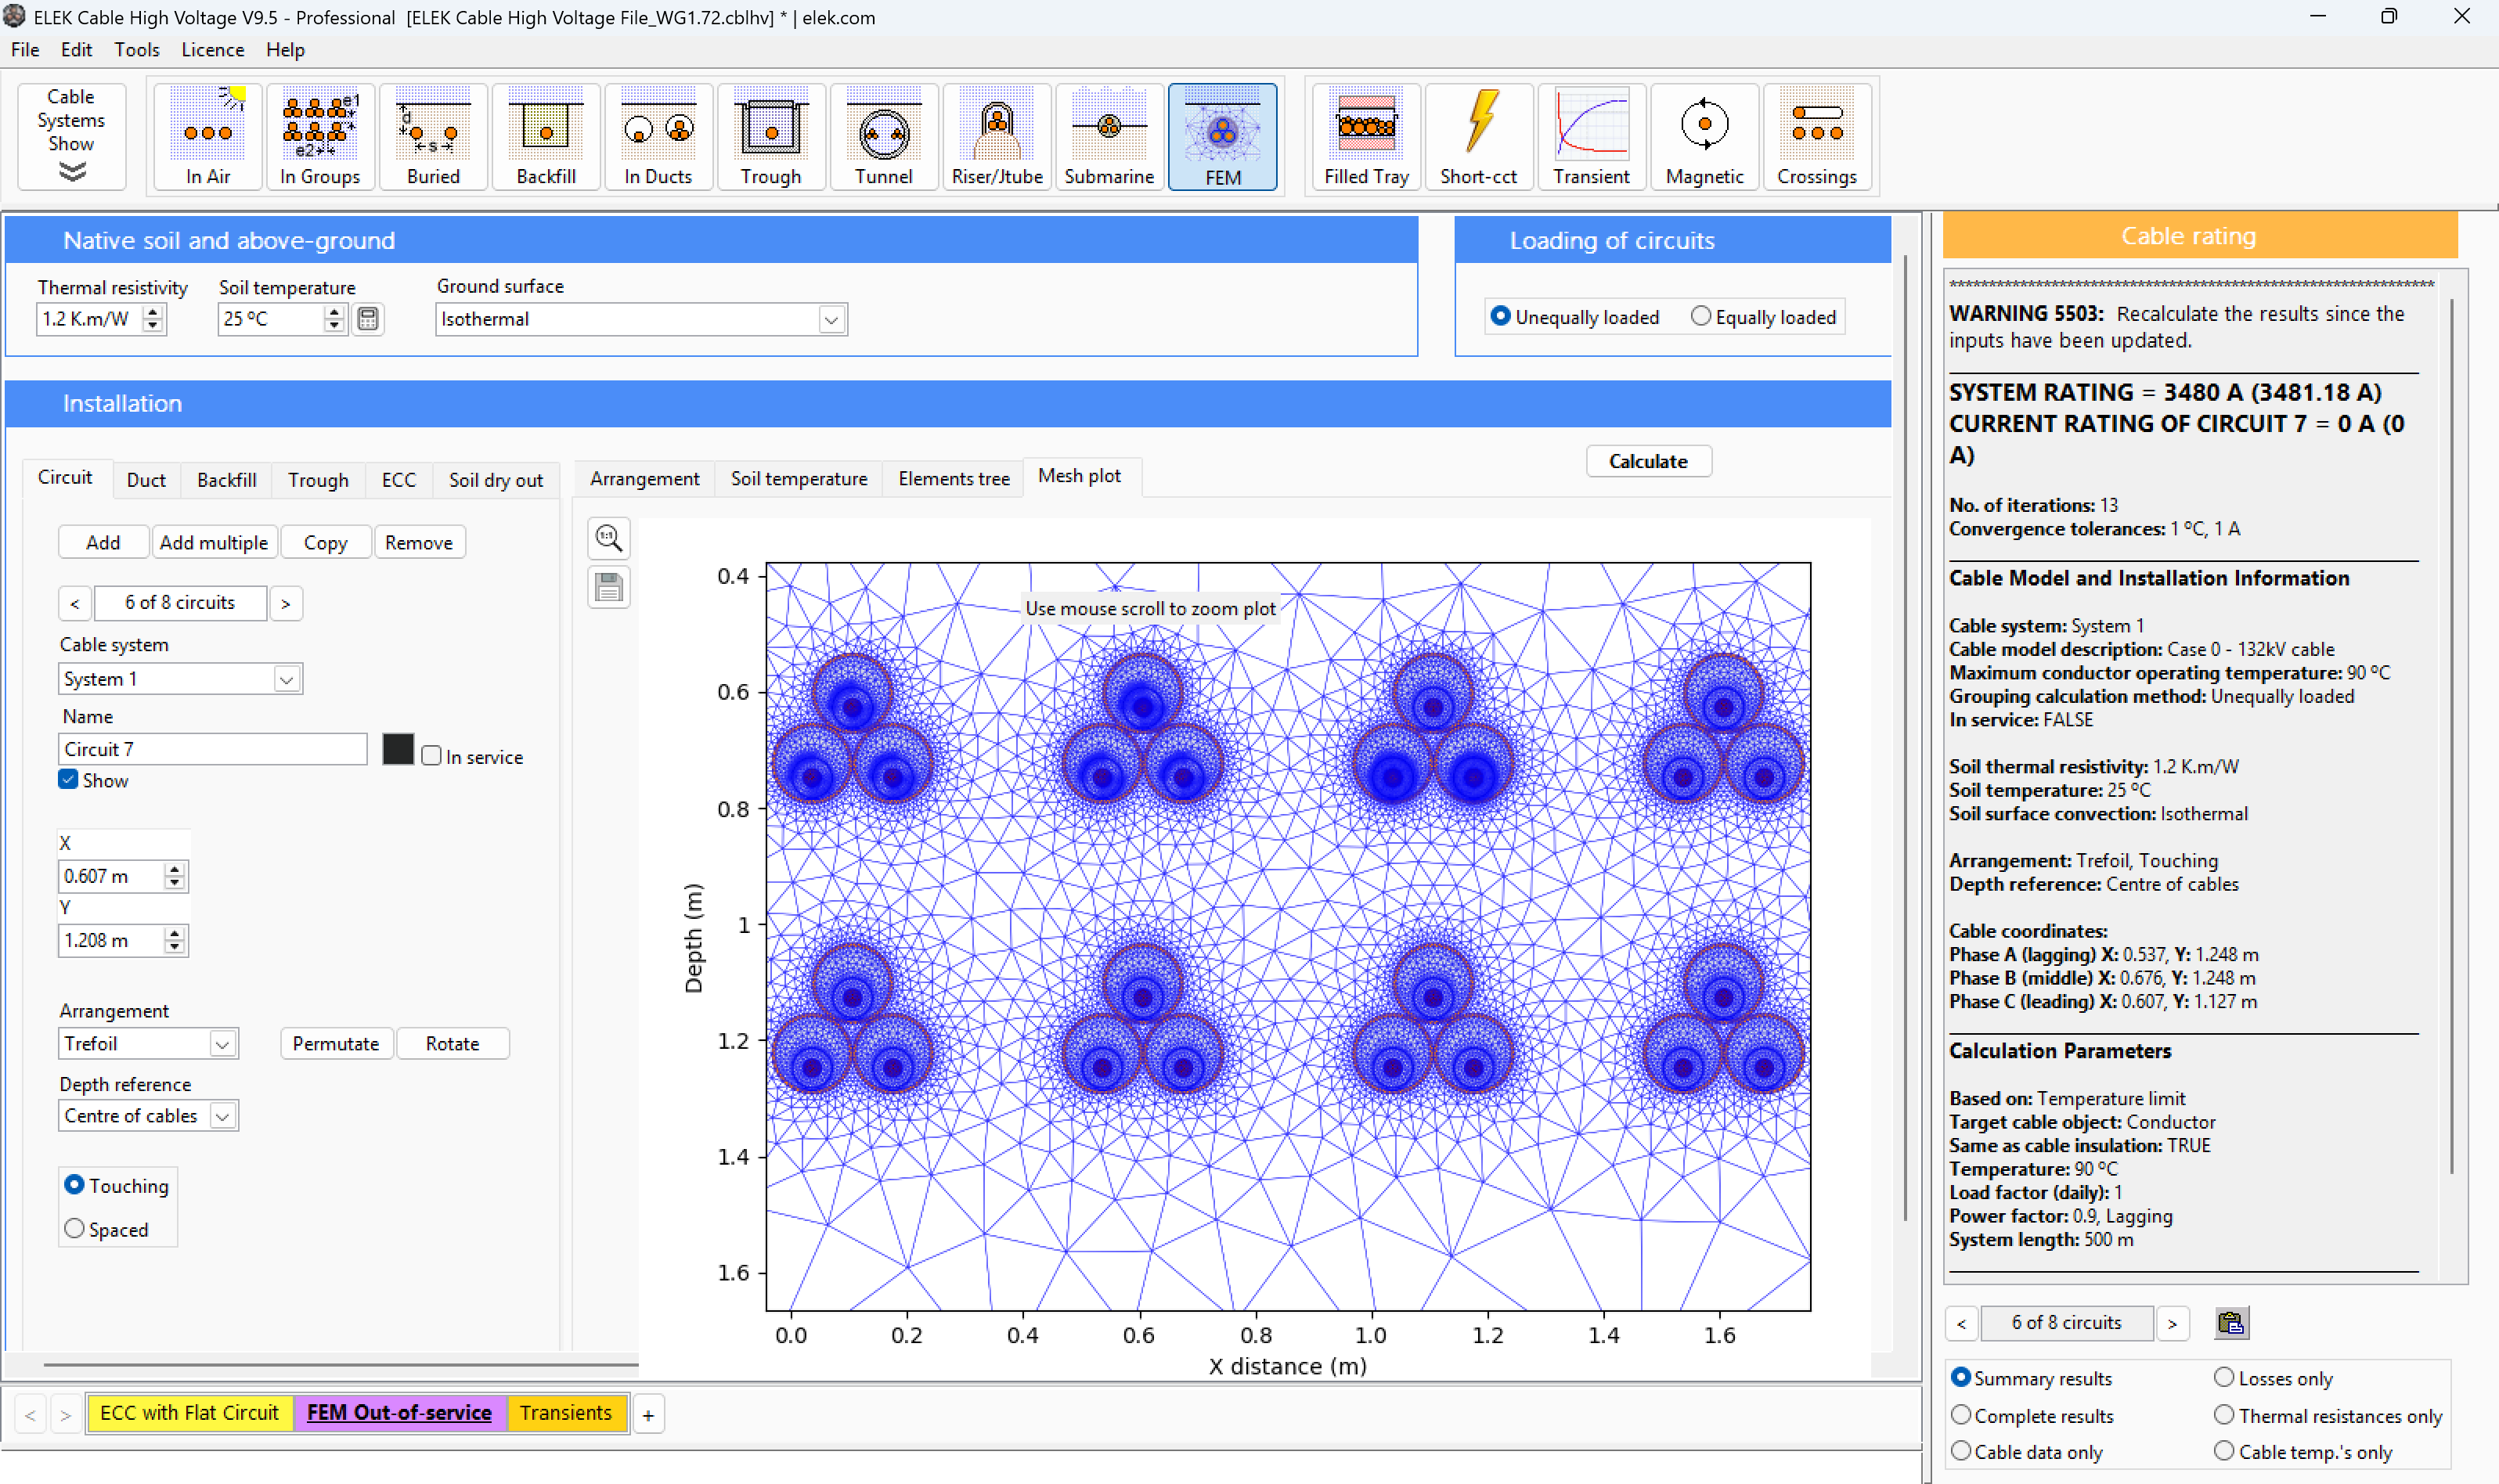Show previous circuit in Cable rating panel
2499x1484 pixels.
[1961, 1323]
